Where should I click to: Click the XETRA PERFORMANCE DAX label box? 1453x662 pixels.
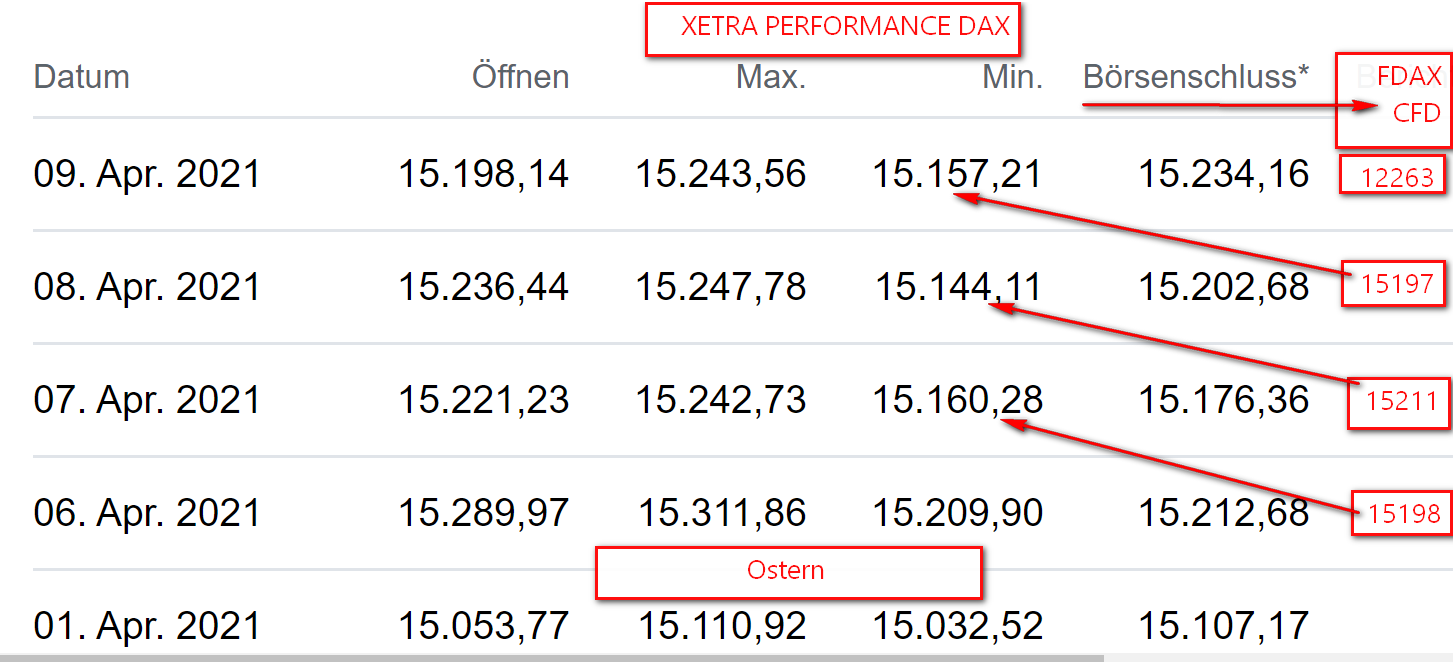[834, 29]
